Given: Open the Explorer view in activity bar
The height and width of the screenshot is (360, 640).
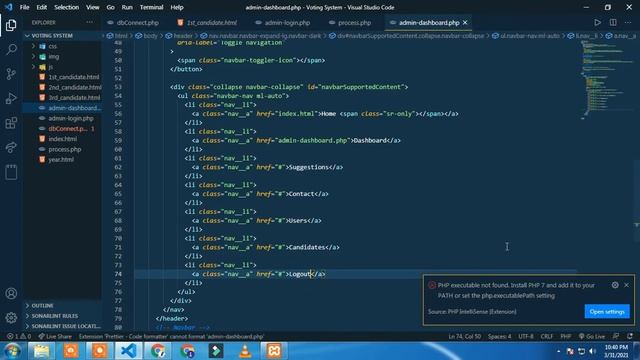Looking at the screenshot, I should click(11, 25).
